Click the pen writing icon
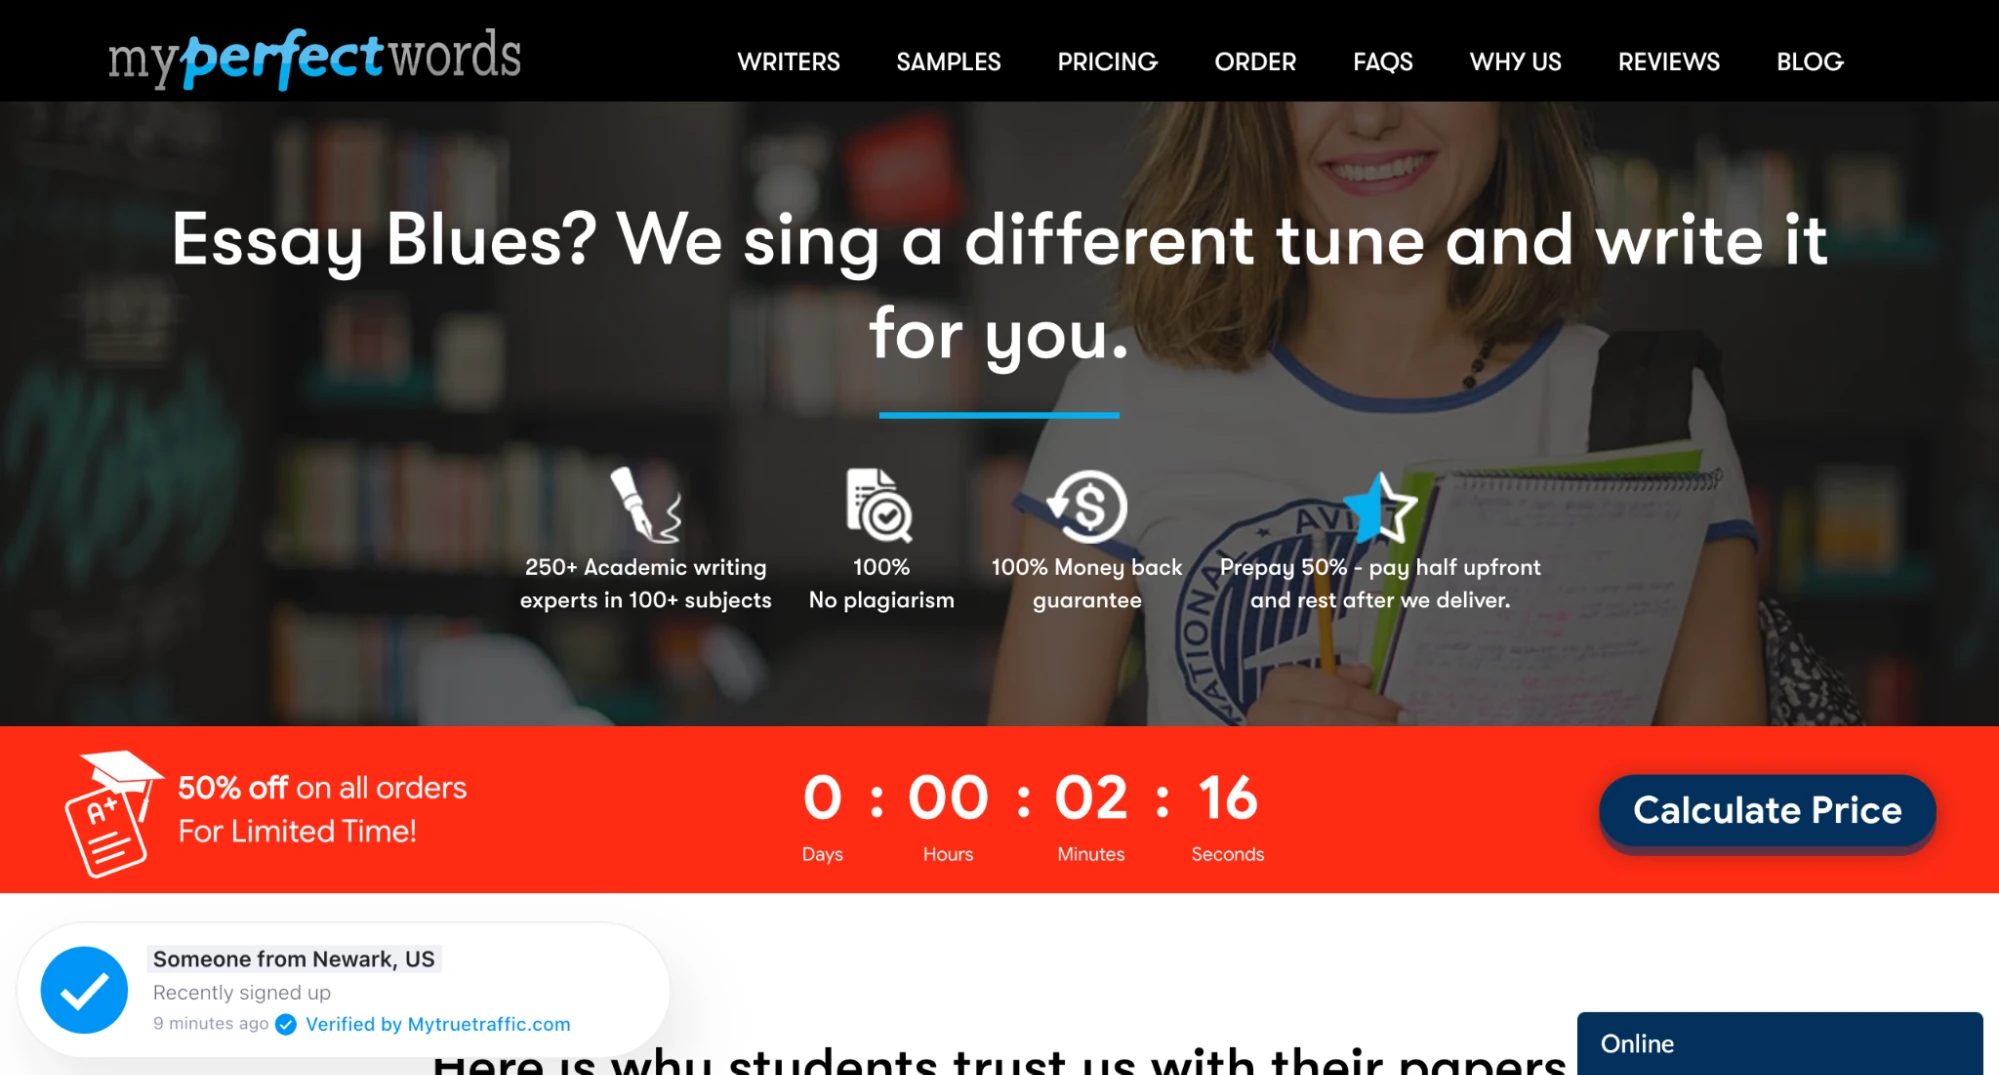The width and height of the screenshot is (1999, 1075). click(645, 504)
